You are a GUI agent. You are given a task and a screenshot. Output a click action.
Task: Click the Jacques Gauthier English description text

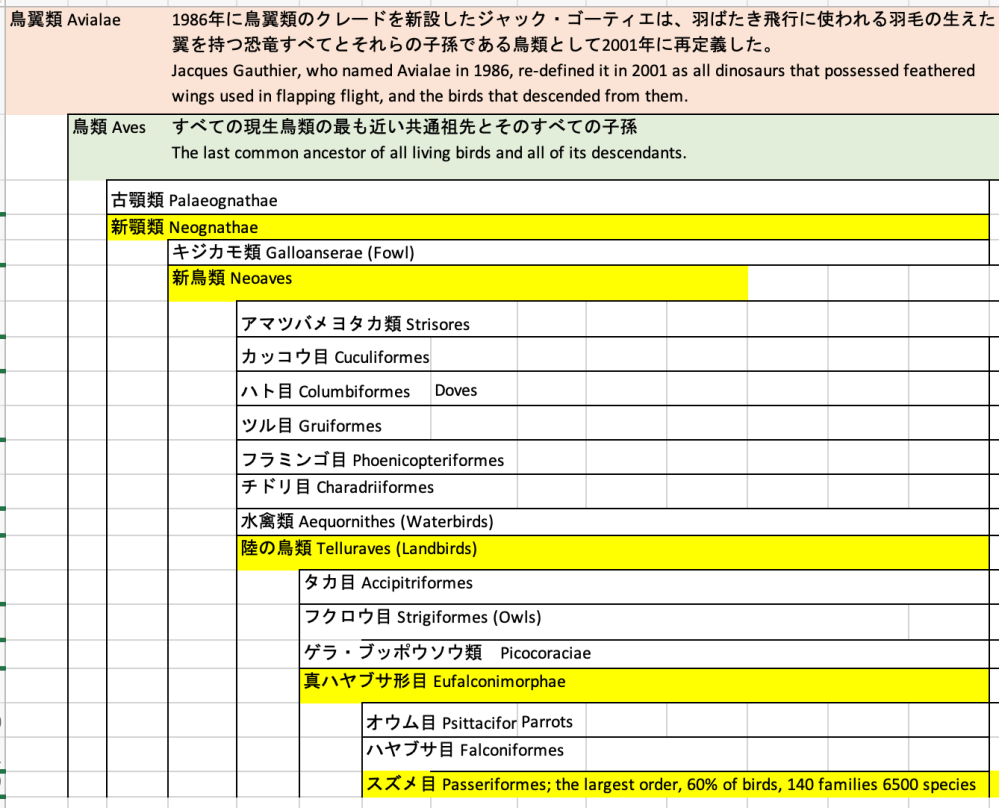[x=572, y=83]
